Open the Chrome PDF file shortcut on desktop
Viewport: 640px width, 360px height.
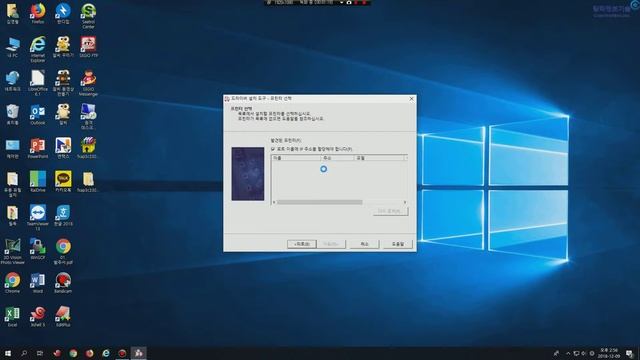click(63, 251)
